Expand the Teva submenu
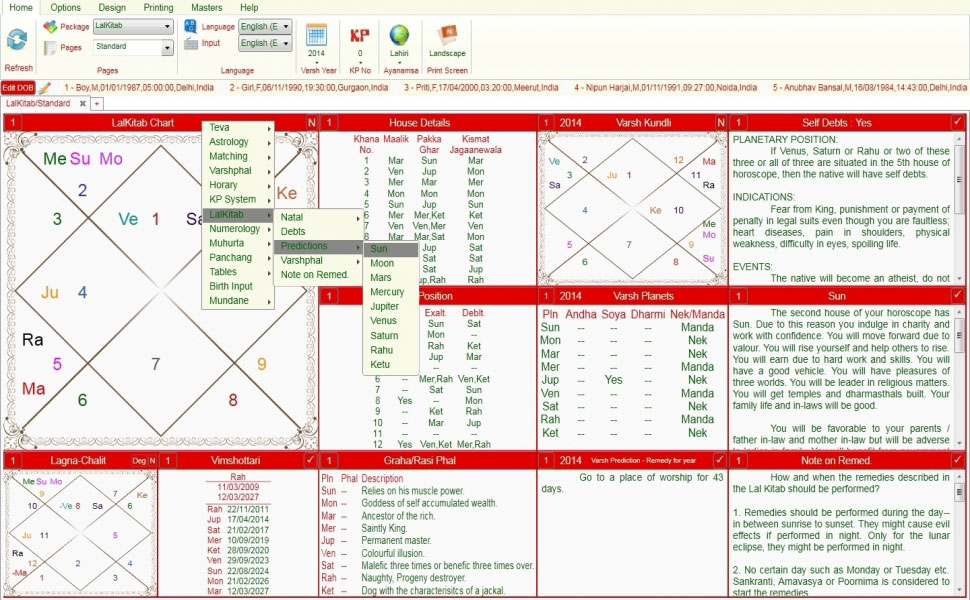 [238, 127]
